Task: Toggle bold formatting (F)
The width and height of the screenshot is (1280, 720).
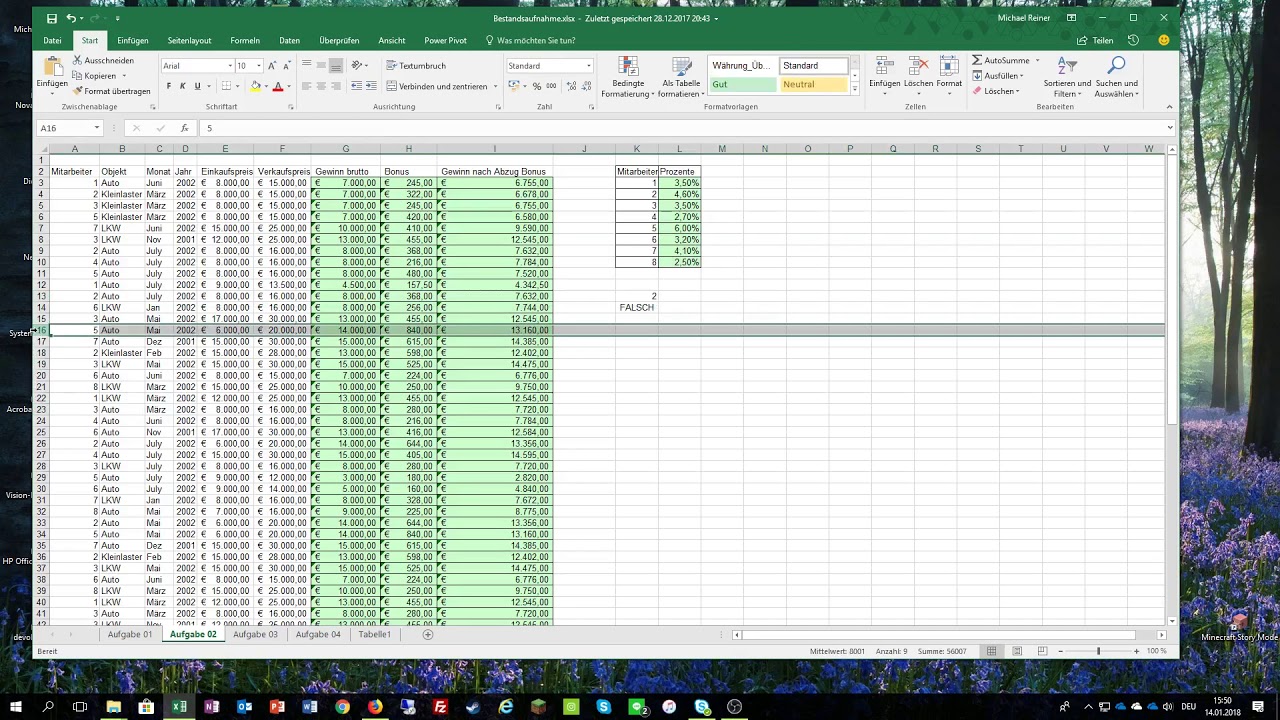Action: pos(168,86)
